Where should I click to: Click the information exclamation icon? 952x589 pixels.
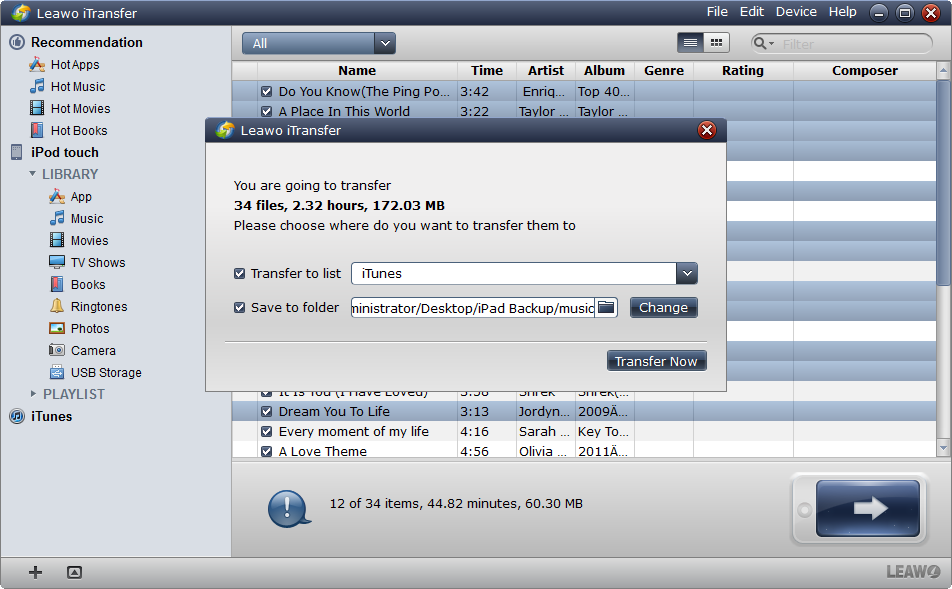pyautogui.click(x=288, y=508)
